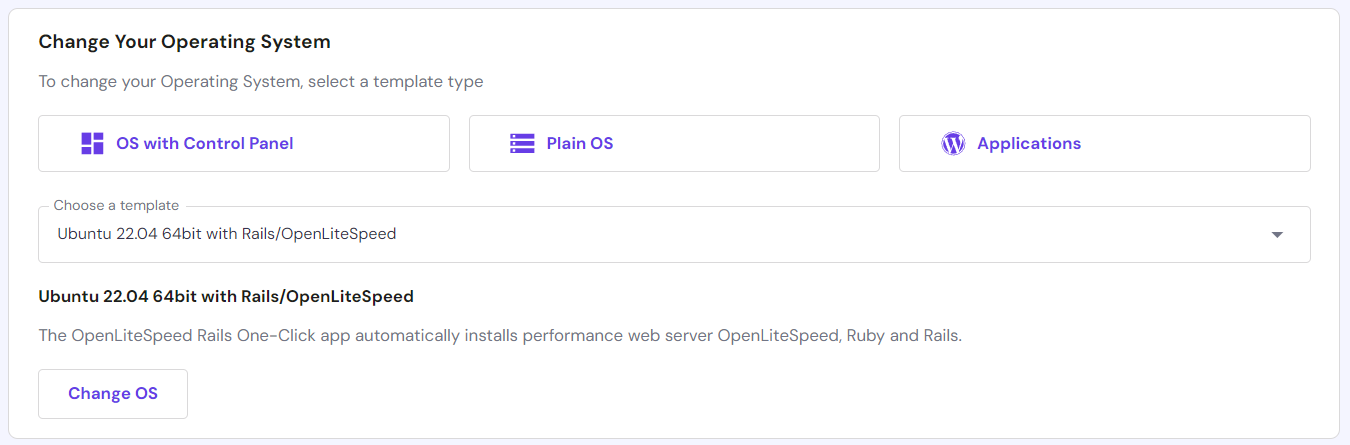Screen dimensions: 1350x445
Task: Click the dashboard grid icon for control panel OS
Action: (92, 143)
